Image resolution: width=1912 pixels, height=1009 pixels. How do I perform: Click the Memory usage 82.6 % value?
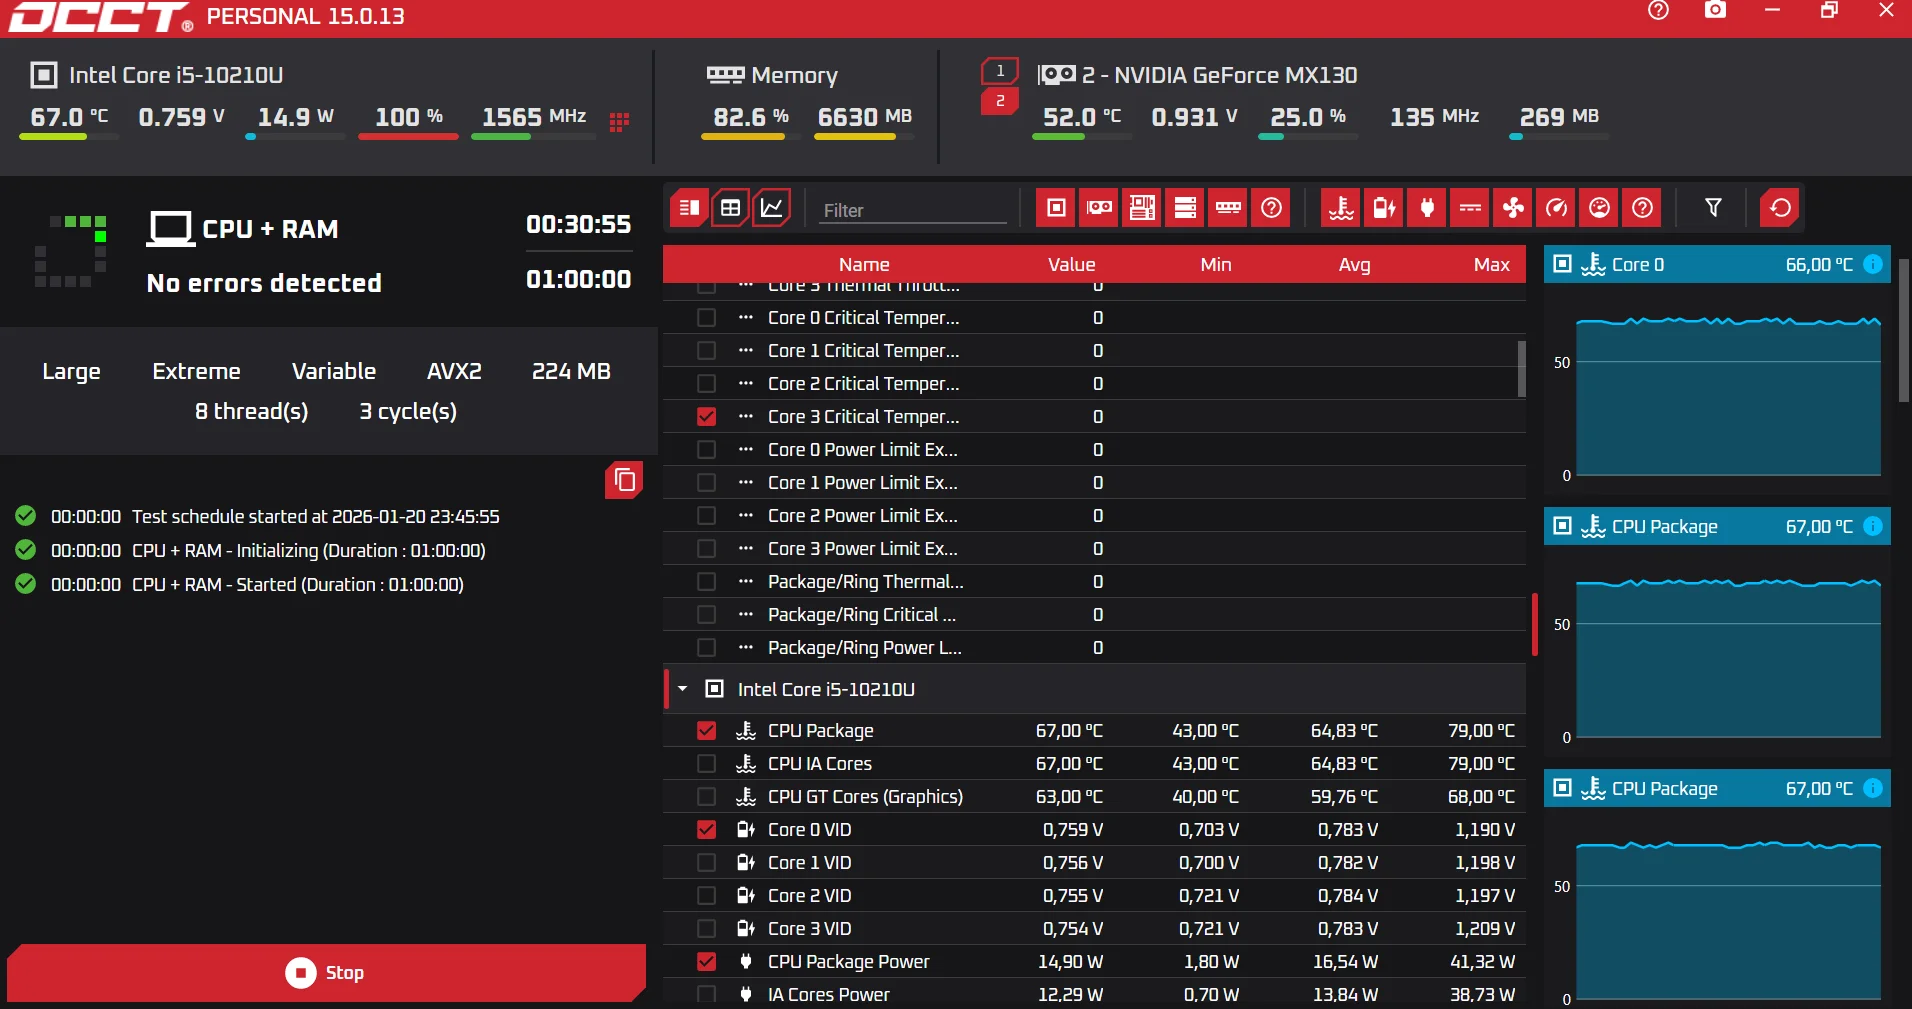(x=751, y=117)
